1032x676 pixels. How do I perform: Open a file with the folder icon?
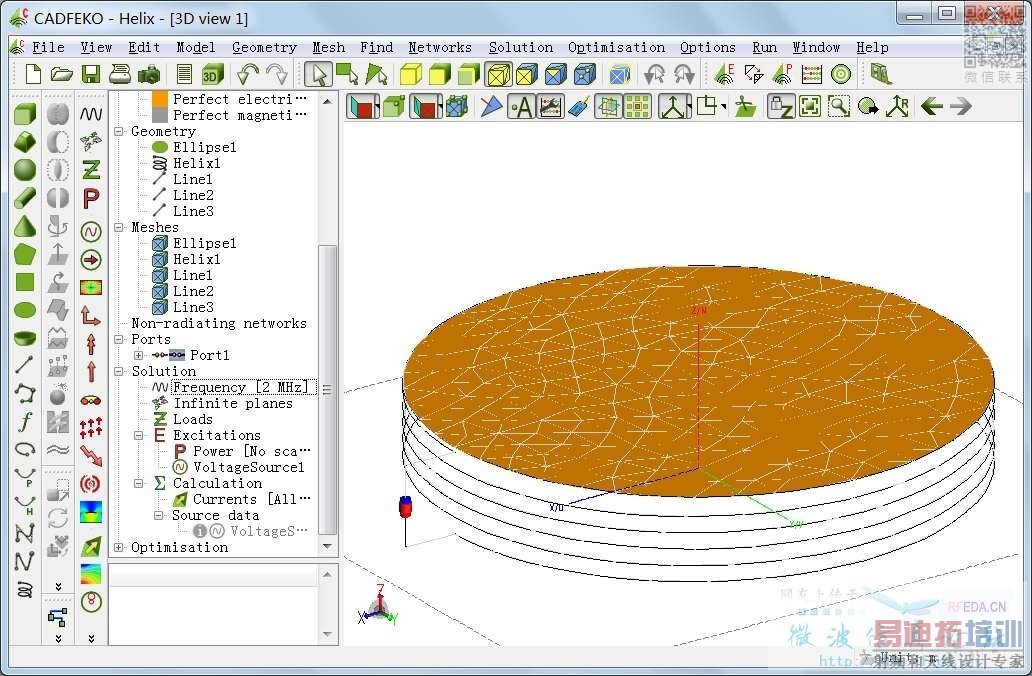61,74
